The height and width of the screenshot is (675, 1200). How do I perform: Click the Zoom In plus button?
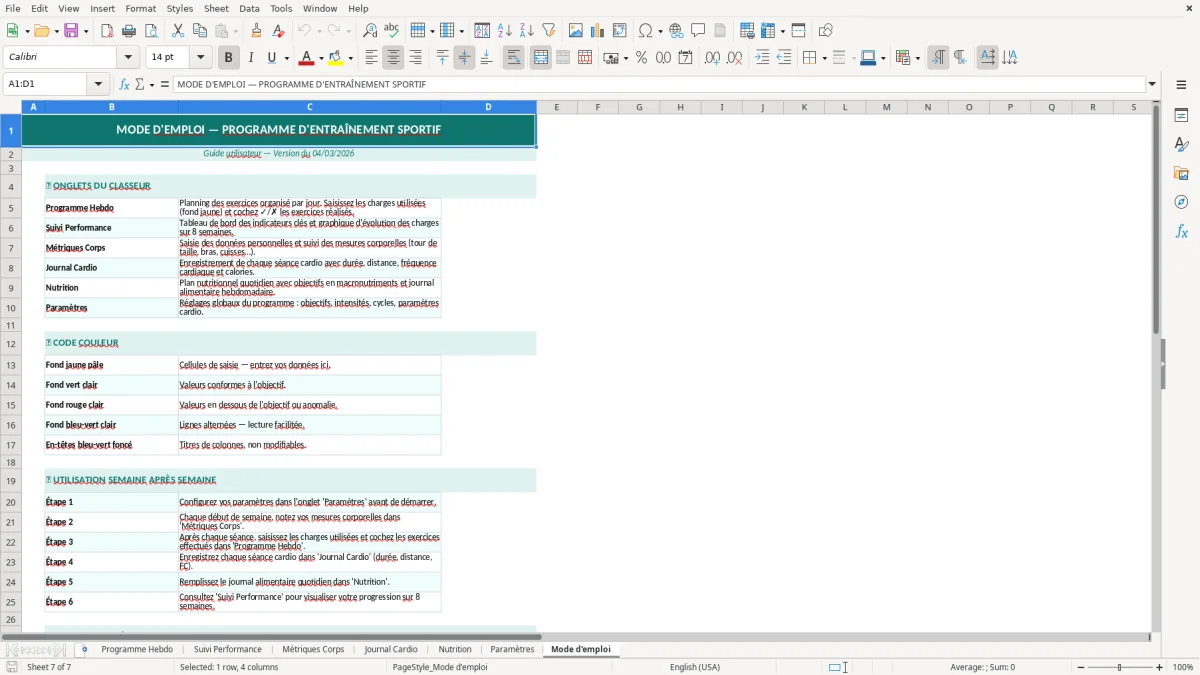coord(1160,667)
